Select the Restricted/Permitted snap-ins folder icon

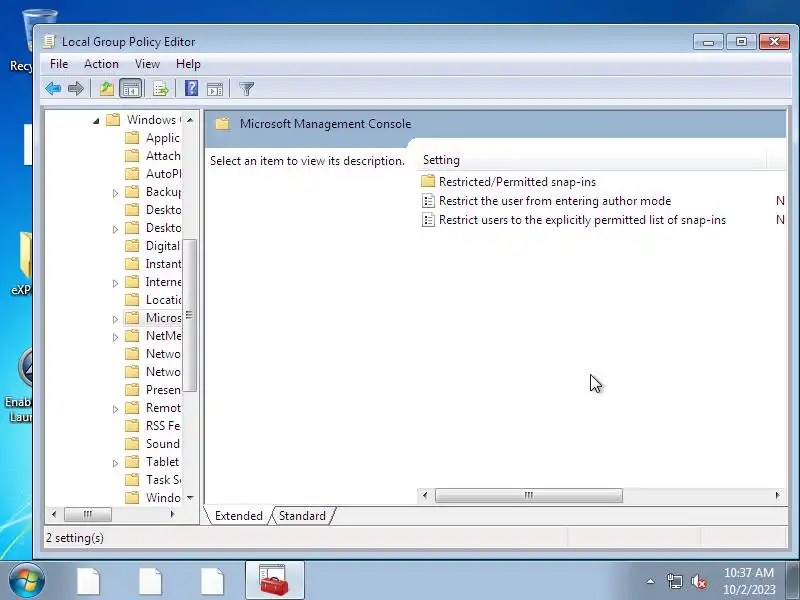[x=428, y=181]
